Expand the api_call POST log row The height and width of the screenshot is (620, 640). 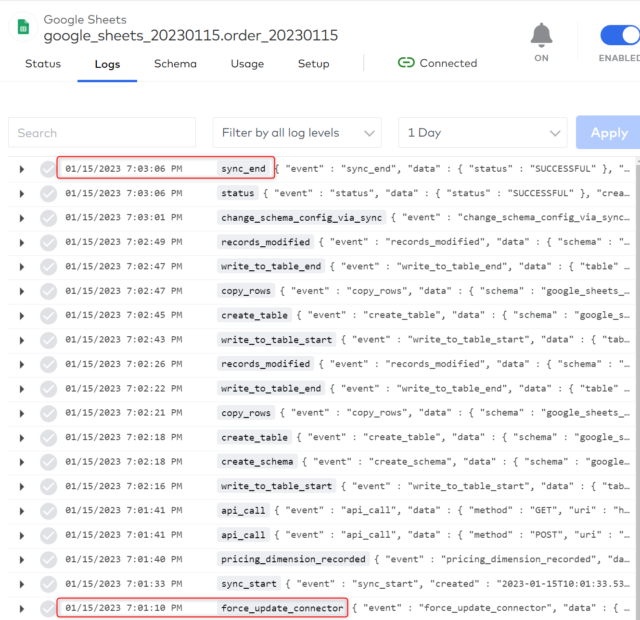click(x=22, y=535)
